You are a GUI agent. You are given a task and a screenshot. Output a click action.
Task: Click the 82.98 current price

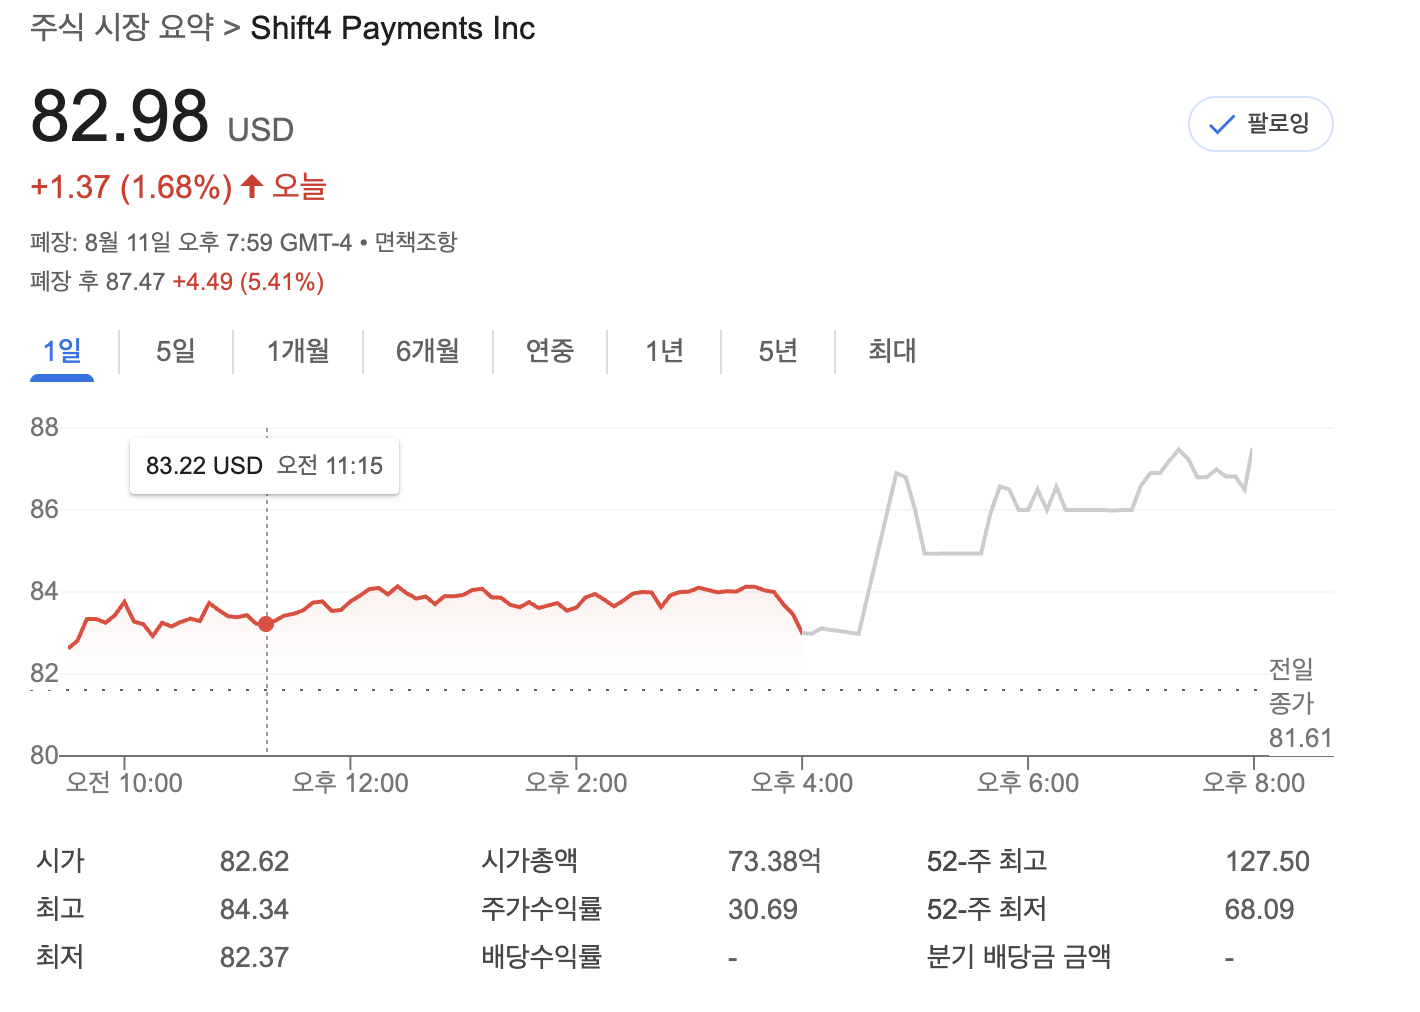[x=120, y=116]
